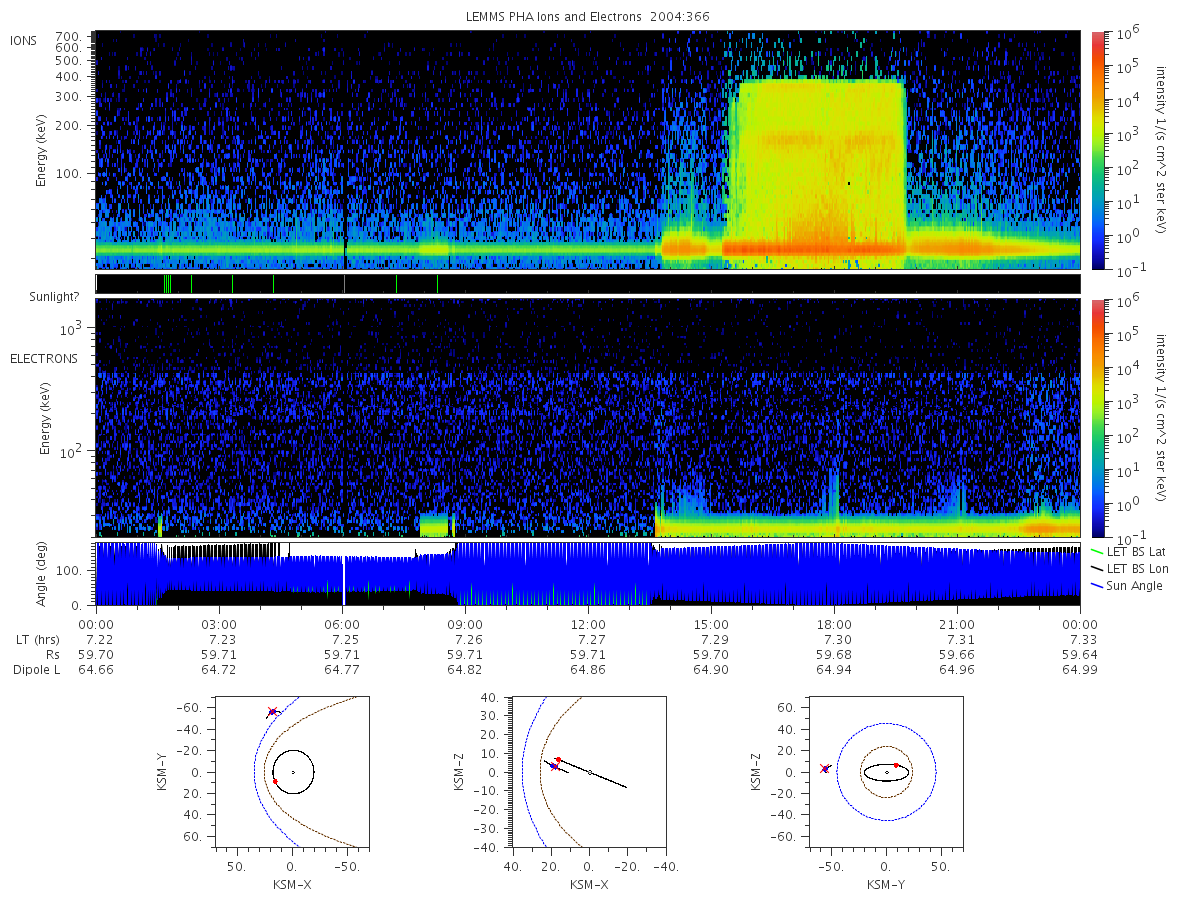The width and height of the screenshot is (1200, 900).
Task: Click the 'Dipole L' row label
Action: tap(36, 669)
